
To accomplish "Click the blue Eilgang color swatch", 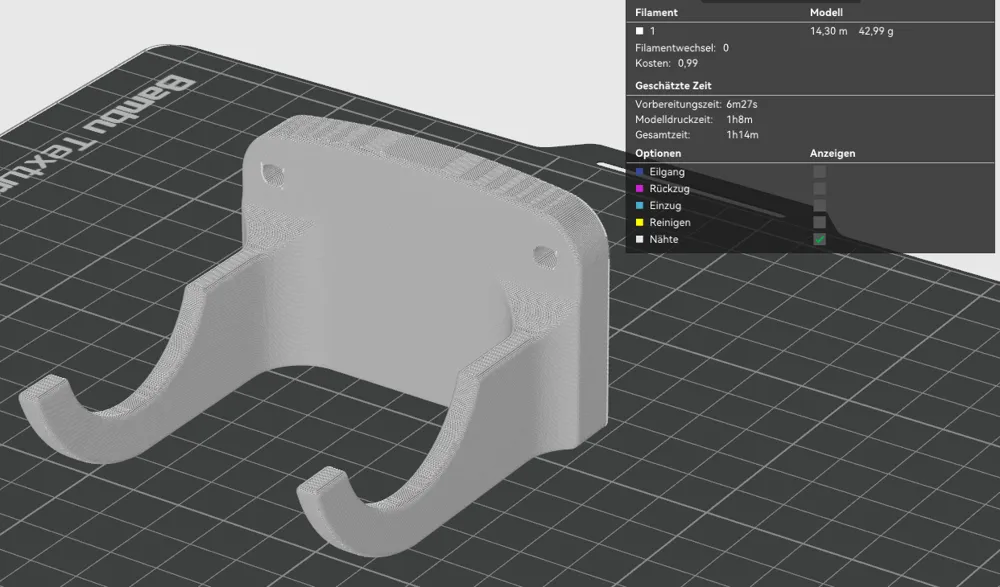I will point(640,172).
